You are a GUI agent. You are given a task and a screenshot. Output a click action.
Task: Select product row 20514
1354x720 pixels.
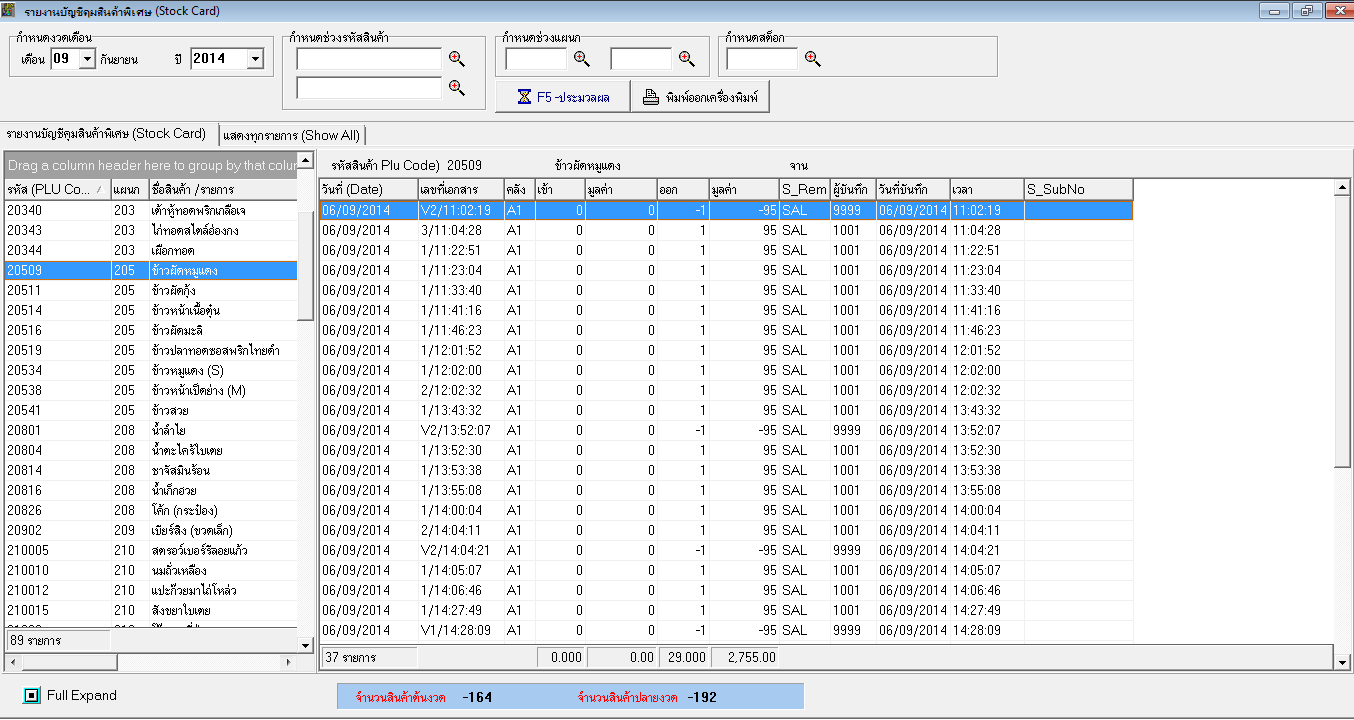pos(151,310)
